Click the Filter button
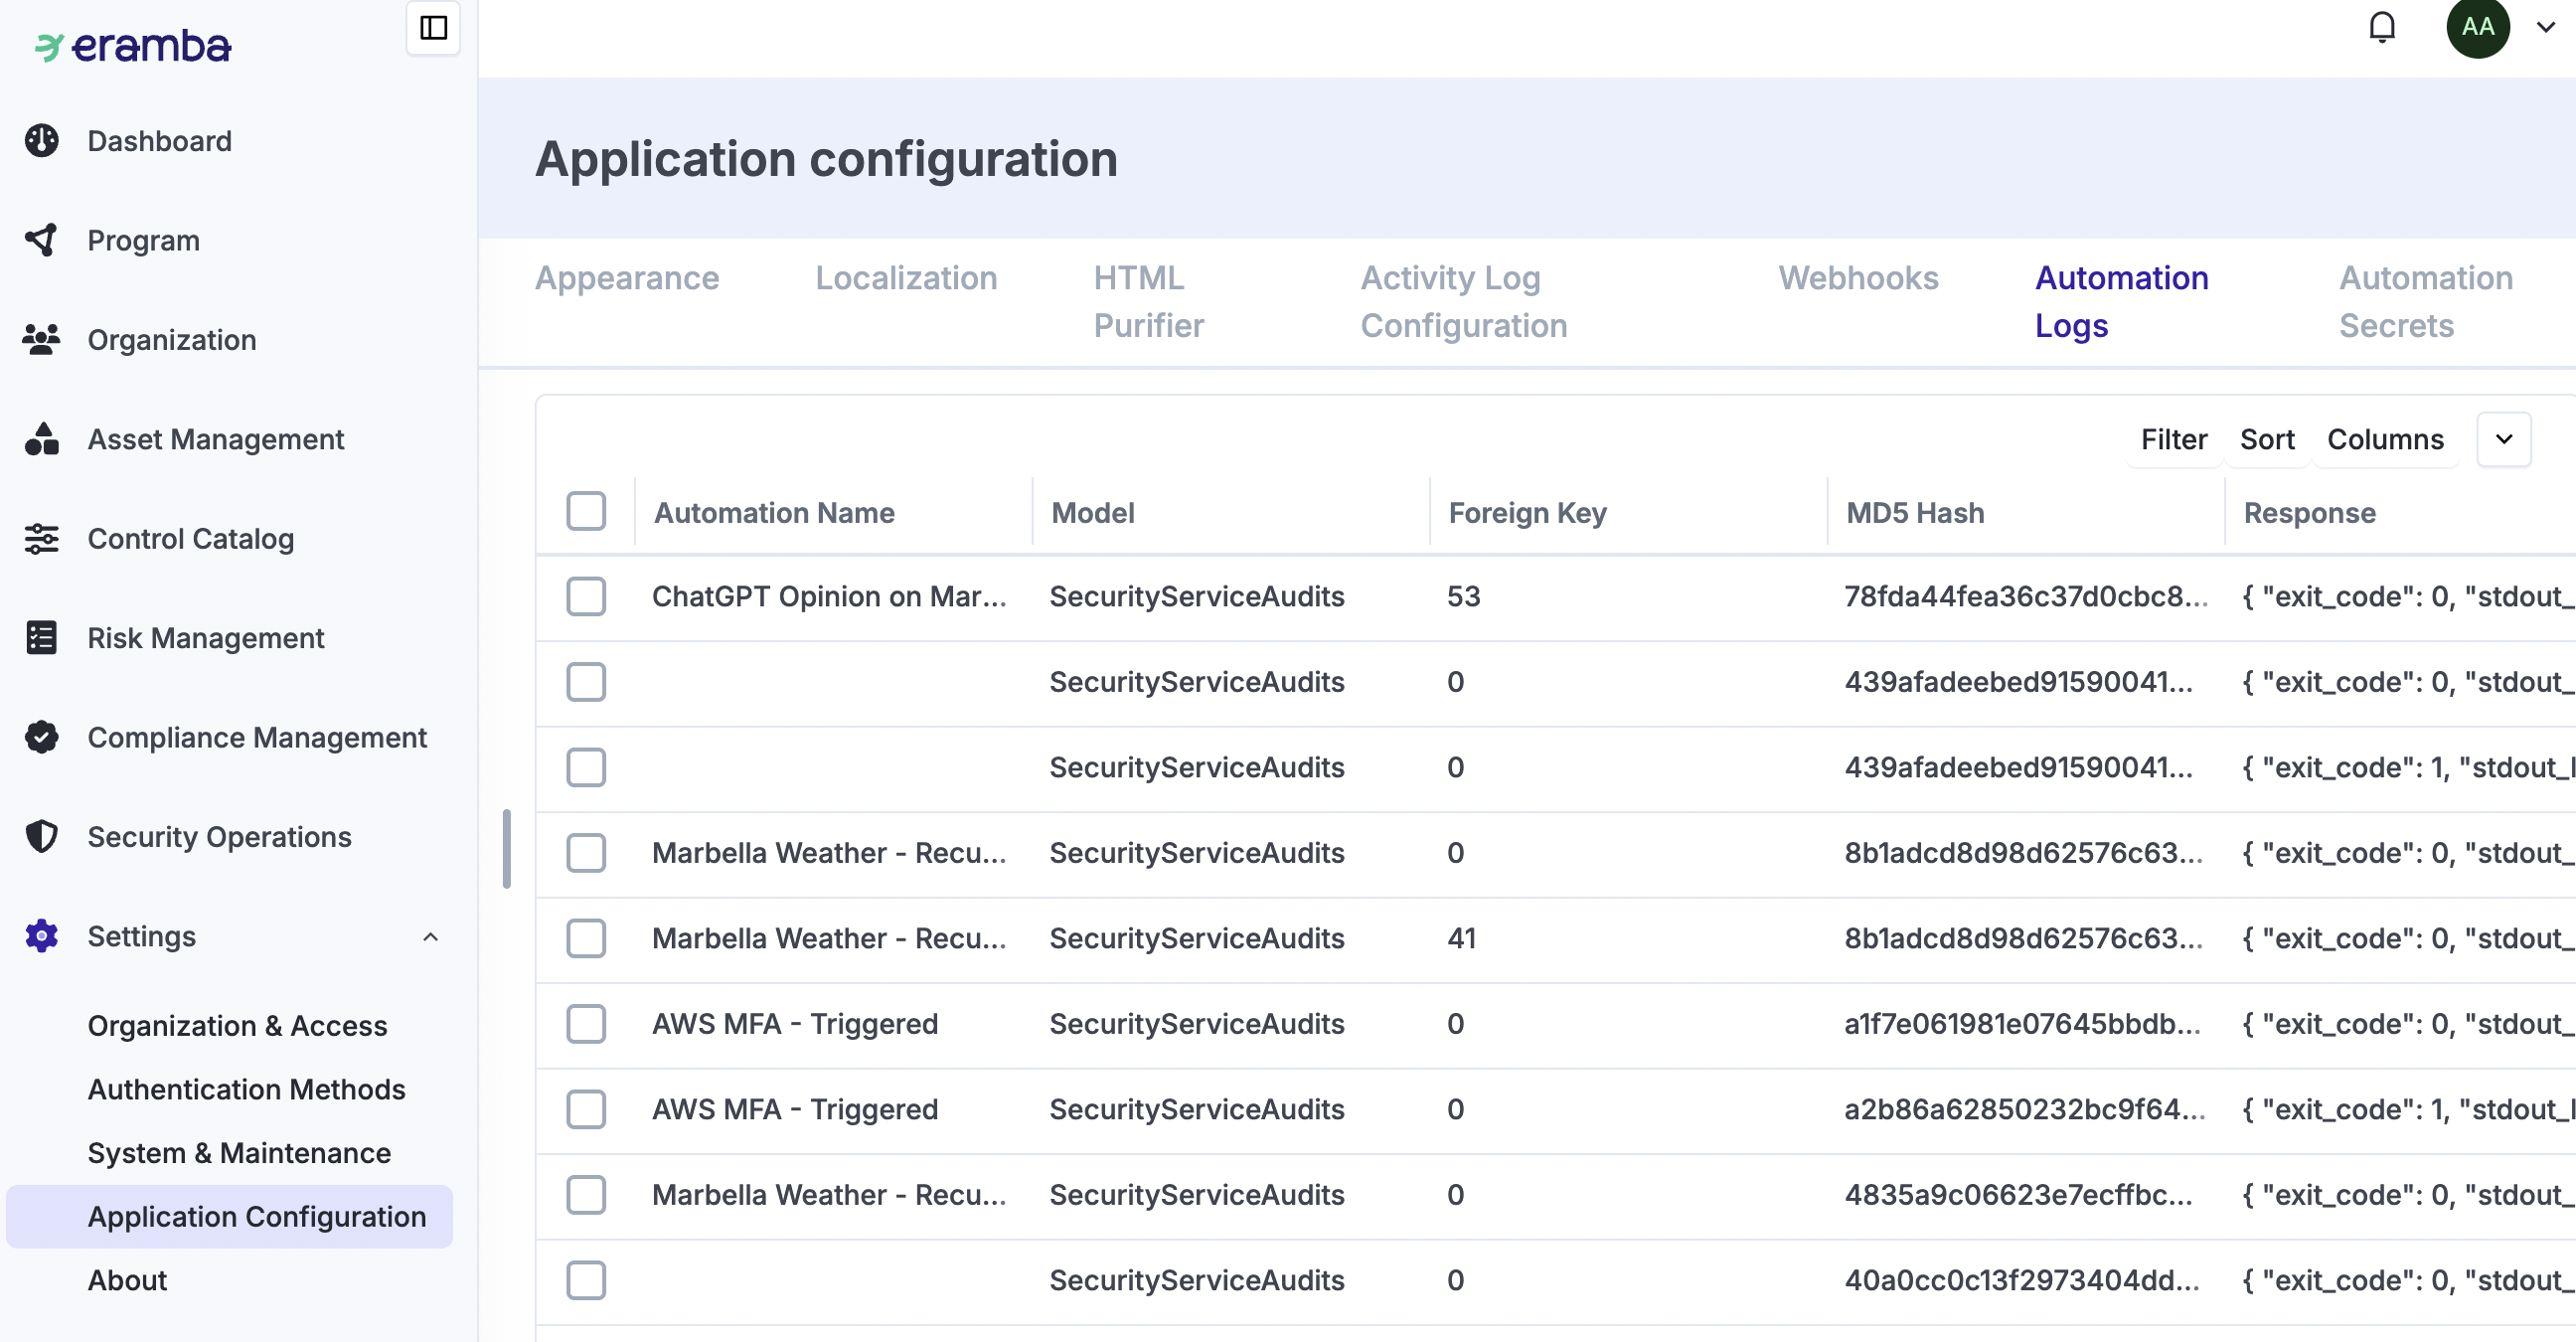 2173,440
